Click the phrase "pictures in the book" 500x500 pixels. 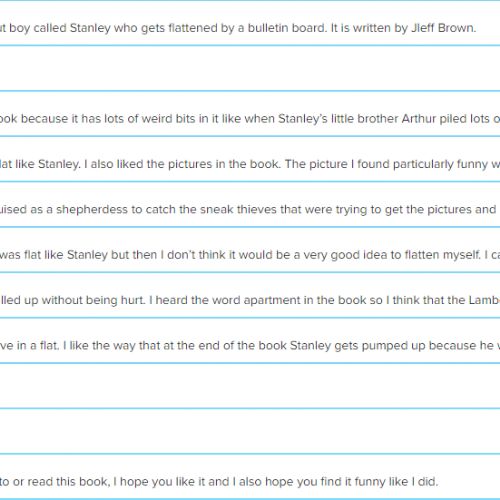pyautogui.click(x=223, y=164)
